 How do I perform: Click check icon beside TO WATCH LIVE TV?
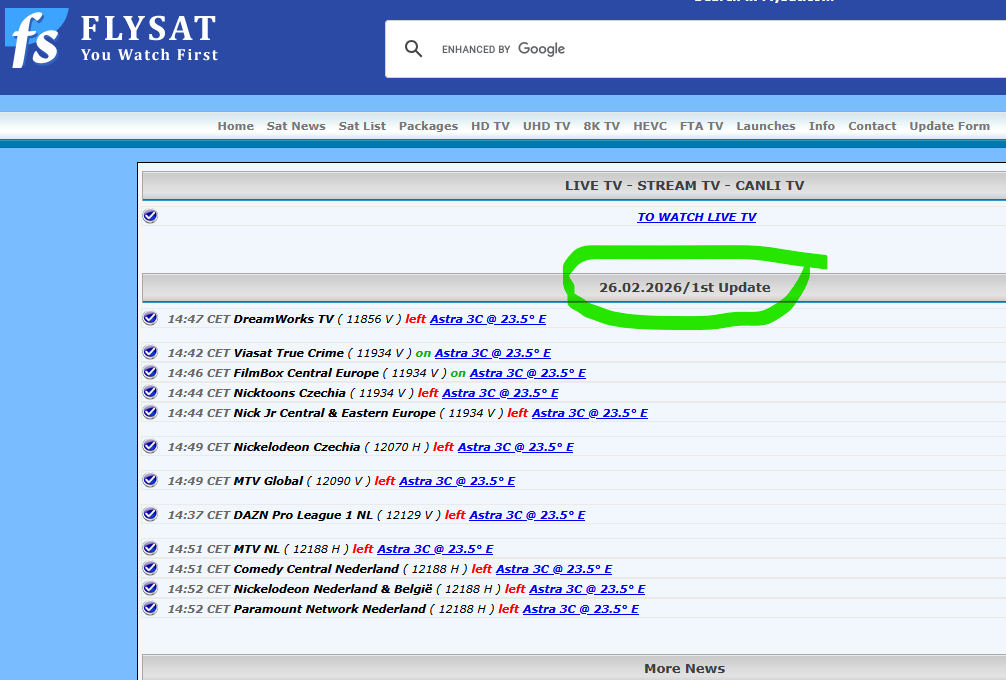pyautogui.click(x=150, y=216)
